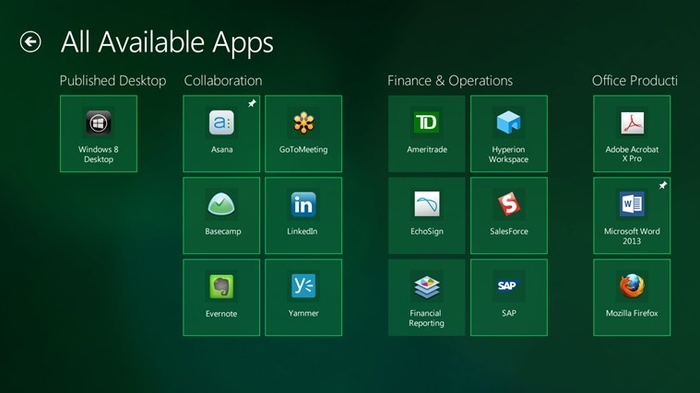Image resolution: width=700 pixels, height=393 pixels.
Task: Launch the Basecamp app
Action: tap(221, 216)
